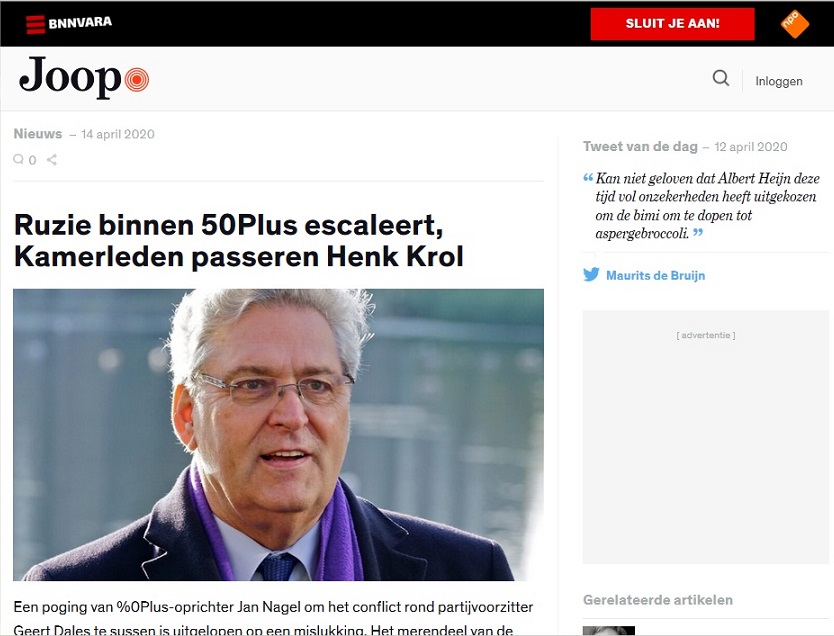Click the advertentie placeholder box
The width and height of the screenshot is (834, 636).
(x=705, y=437)
